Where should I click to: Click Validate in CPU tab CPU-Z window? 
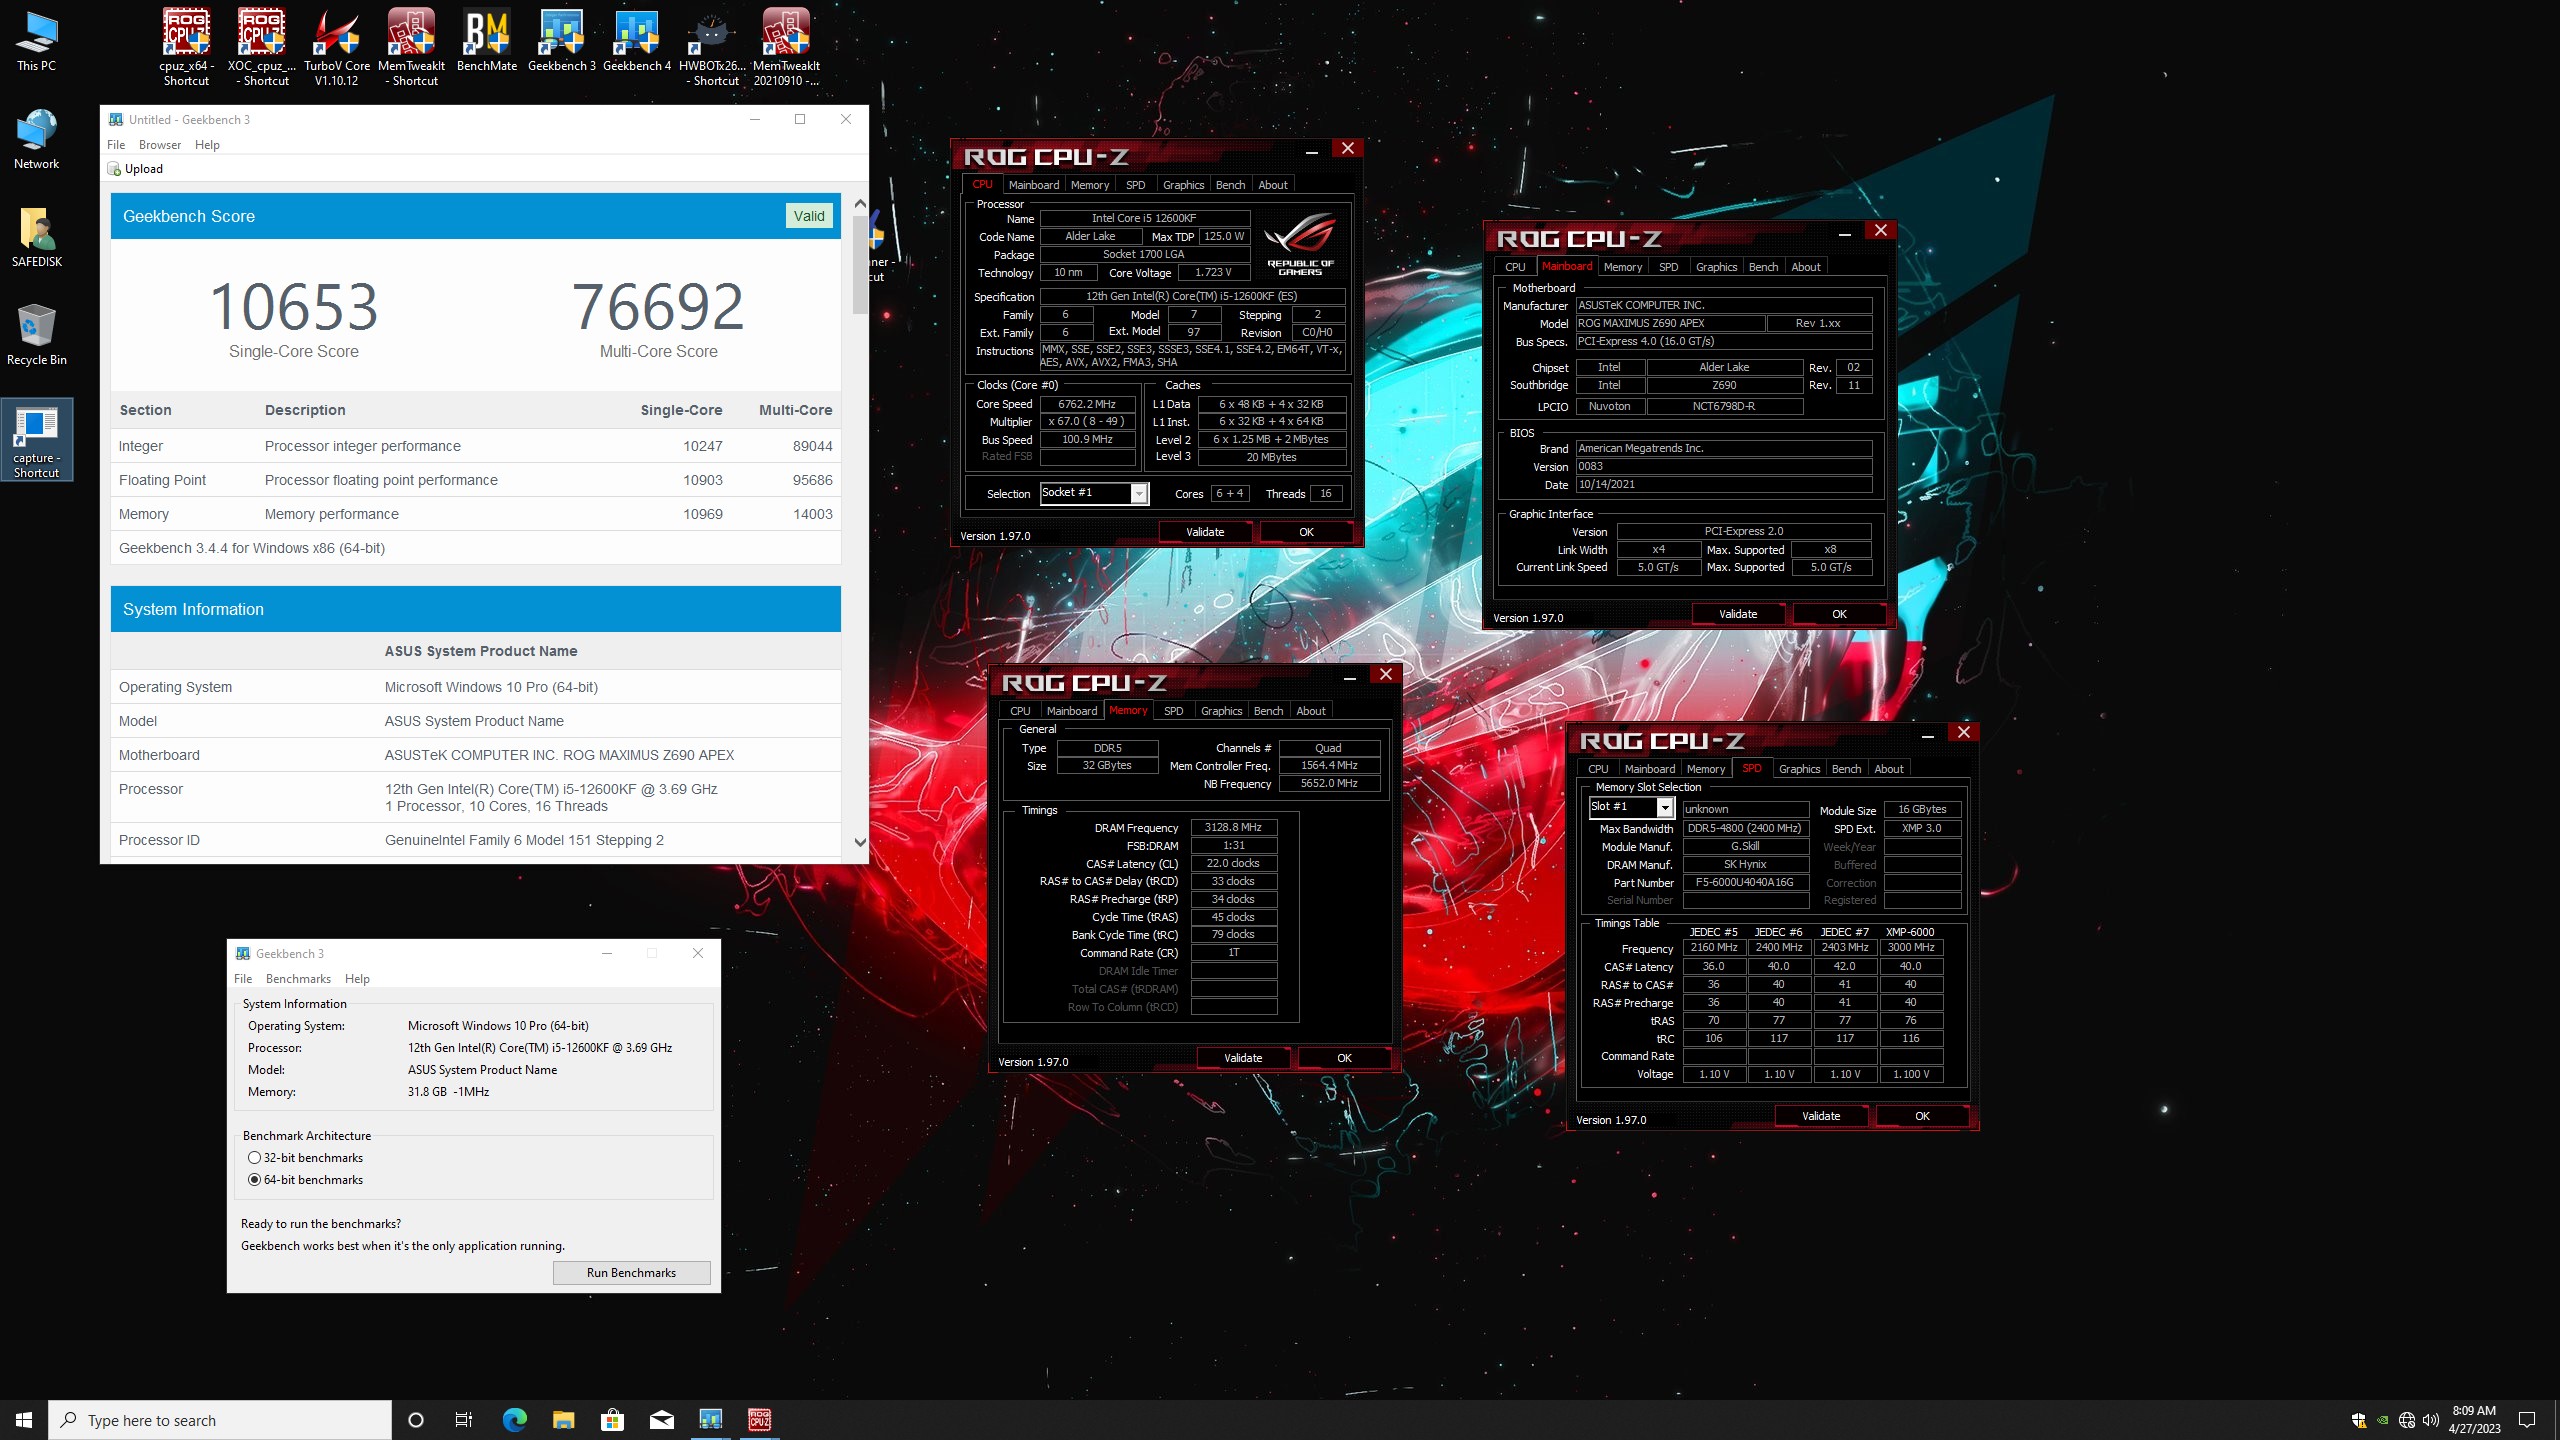pyautogui.click(x=1205, y=532)
